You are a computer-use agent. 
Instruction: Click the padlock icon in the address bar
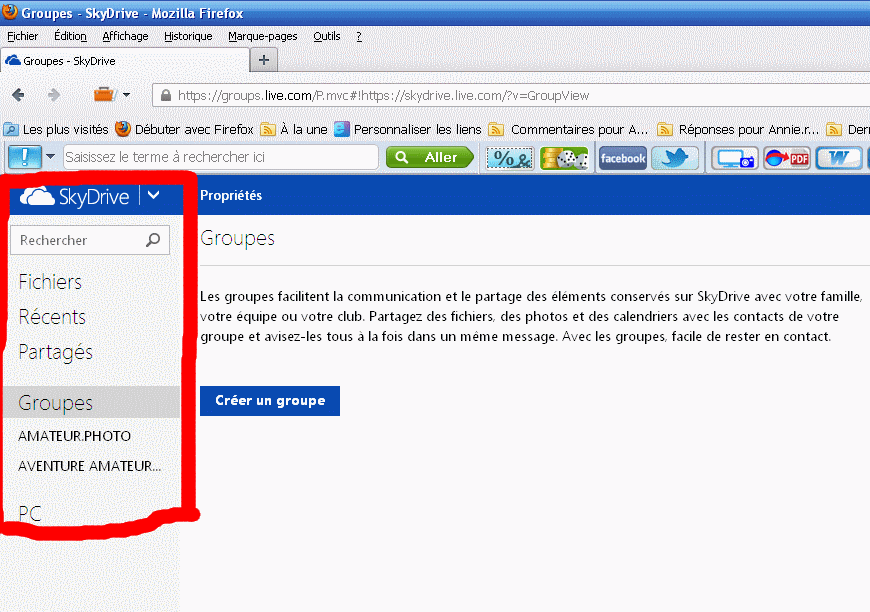click(x=165, y=95)
